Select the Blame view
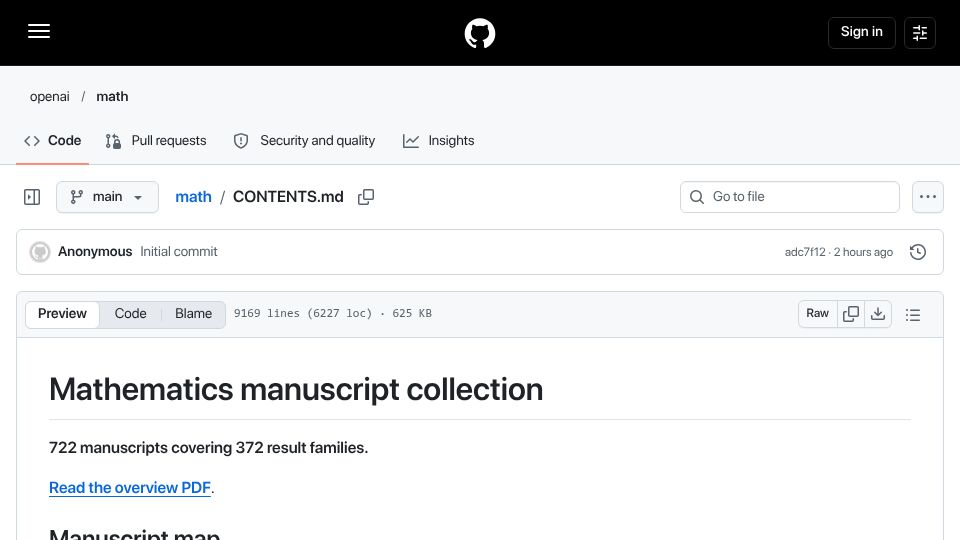 point(193,314)
